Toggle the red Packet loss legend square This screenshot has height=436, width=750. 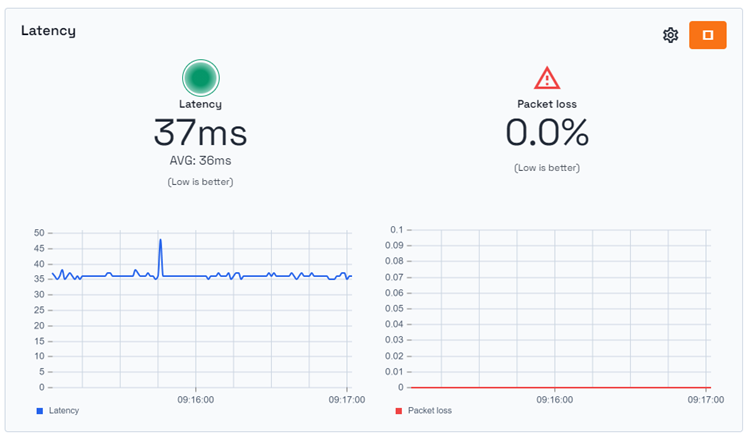pyautogui.click(x=398, y=411)
